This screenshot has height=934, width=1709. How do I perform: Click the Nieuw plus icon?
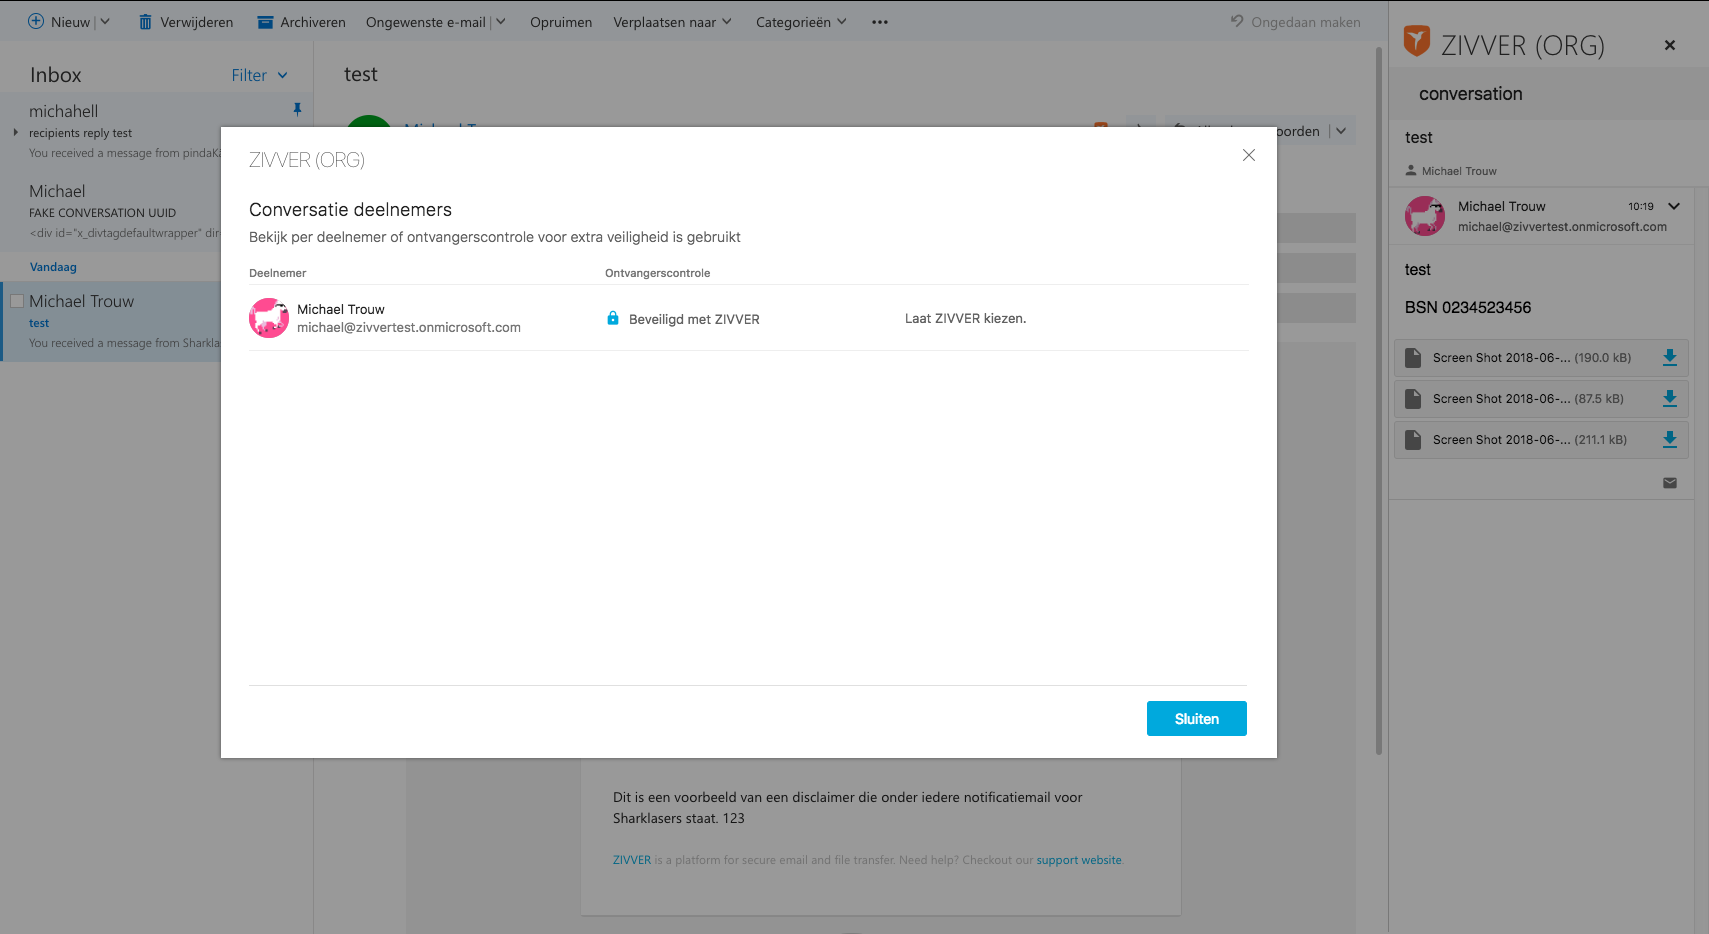36,21
